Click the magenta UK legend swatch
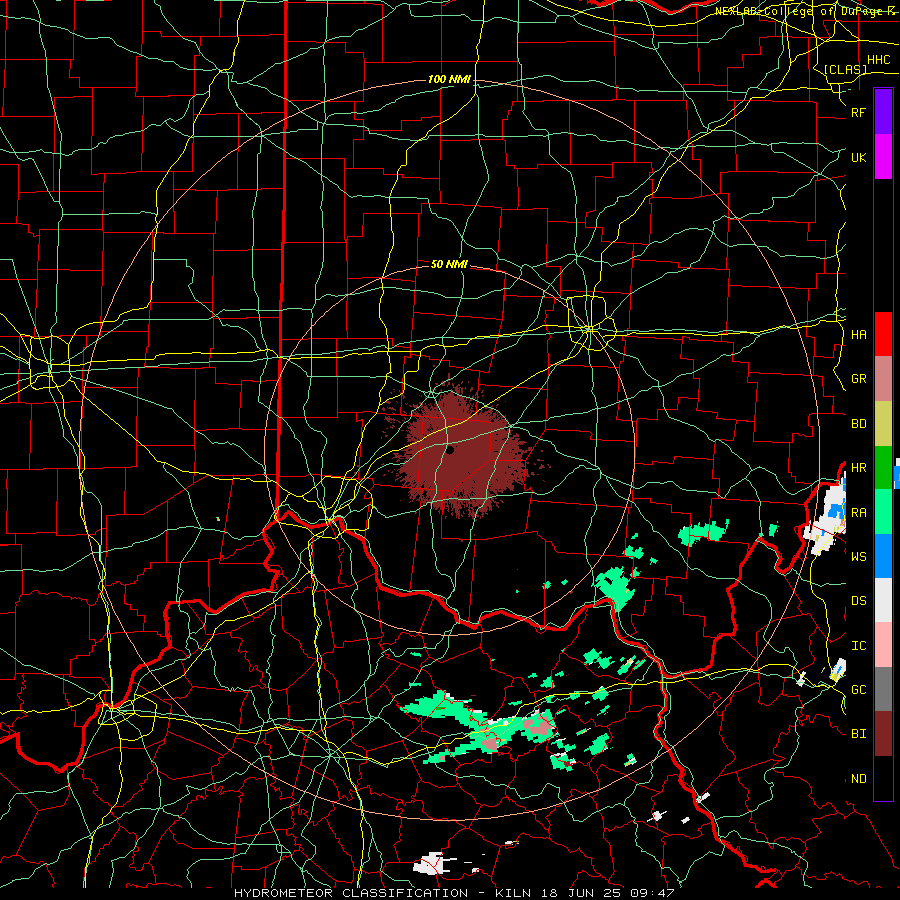 (x=883, y=157)
